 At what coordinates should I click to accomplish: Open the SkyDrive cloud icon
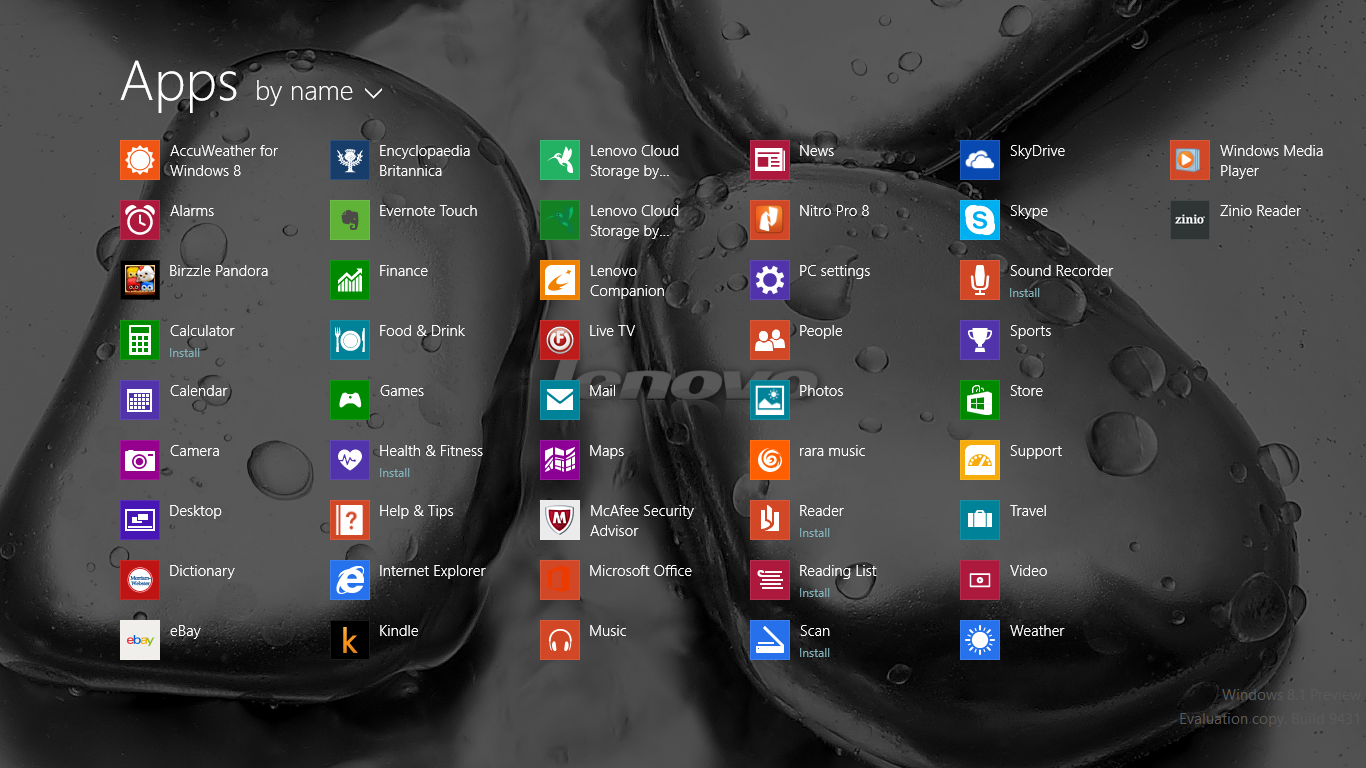980,160
